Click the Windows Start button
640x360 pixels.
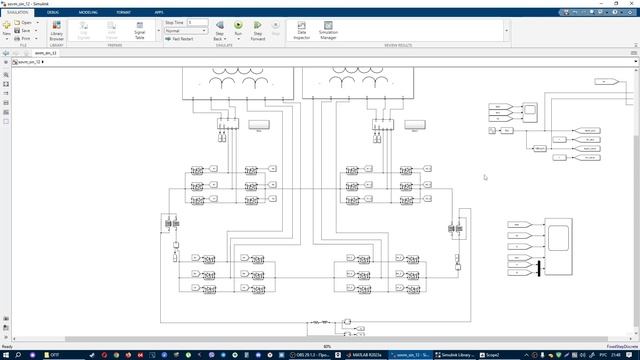[x=6, y=355]
